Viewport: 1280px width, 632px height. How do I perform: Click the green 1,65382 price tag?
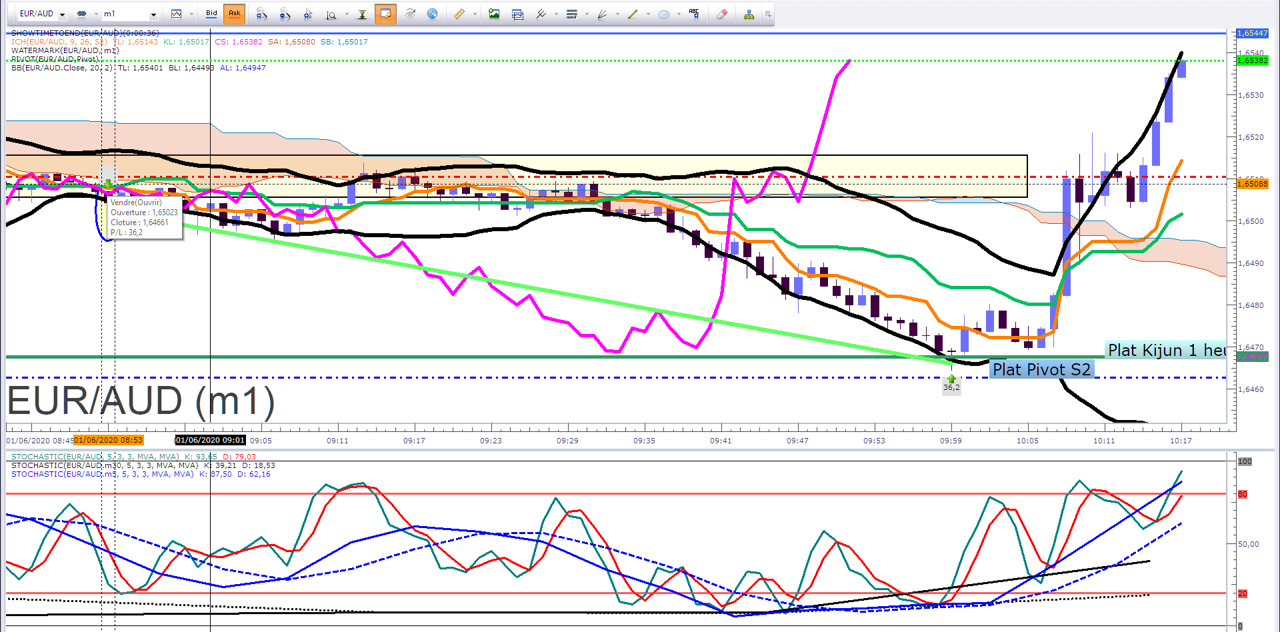coord(1252,61)
